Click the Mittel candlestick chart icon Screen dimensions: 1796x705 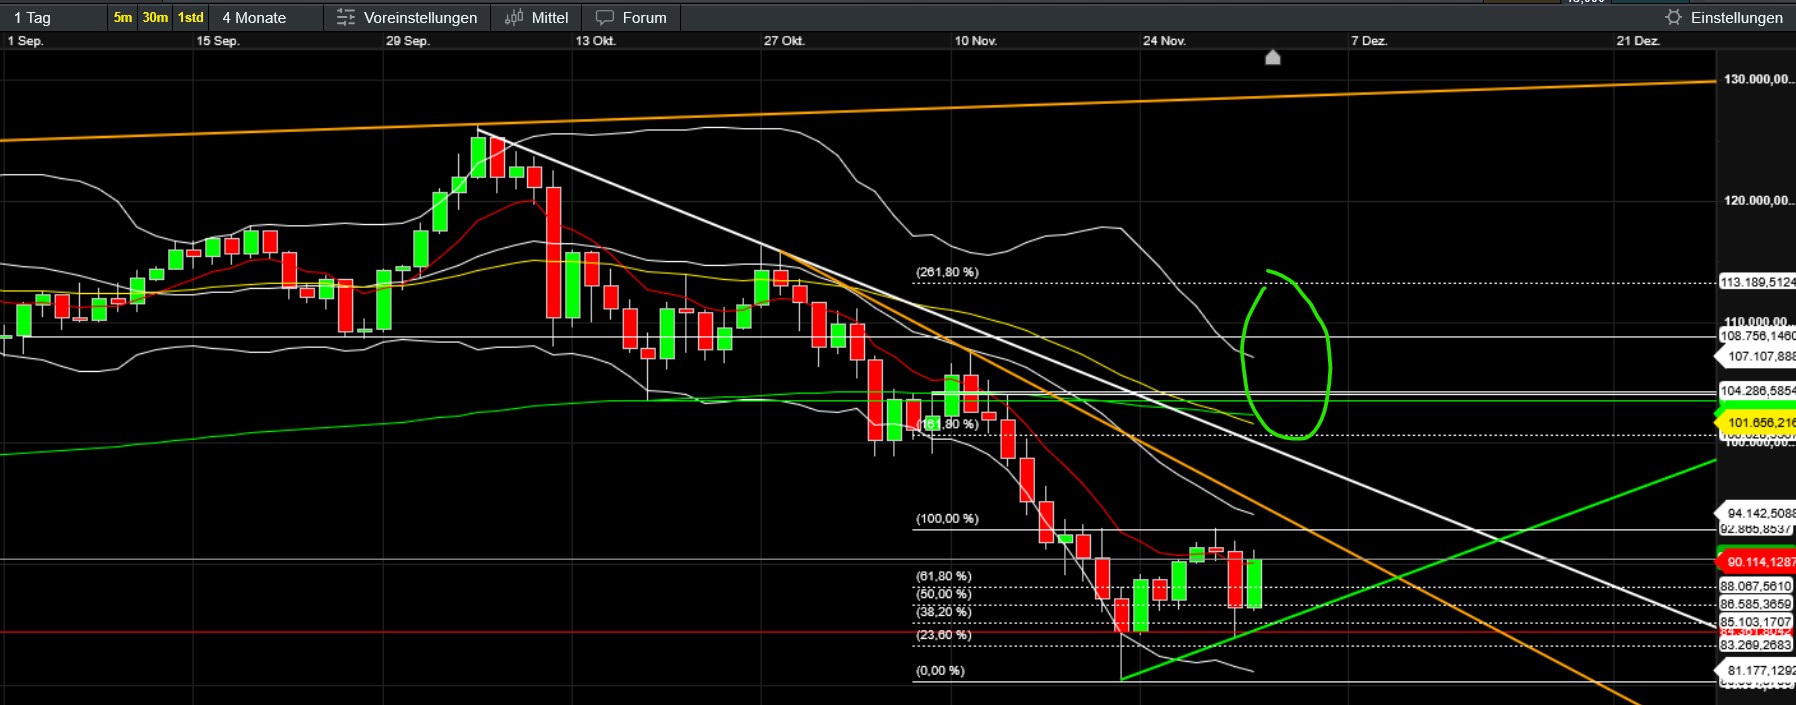point(514,18)
